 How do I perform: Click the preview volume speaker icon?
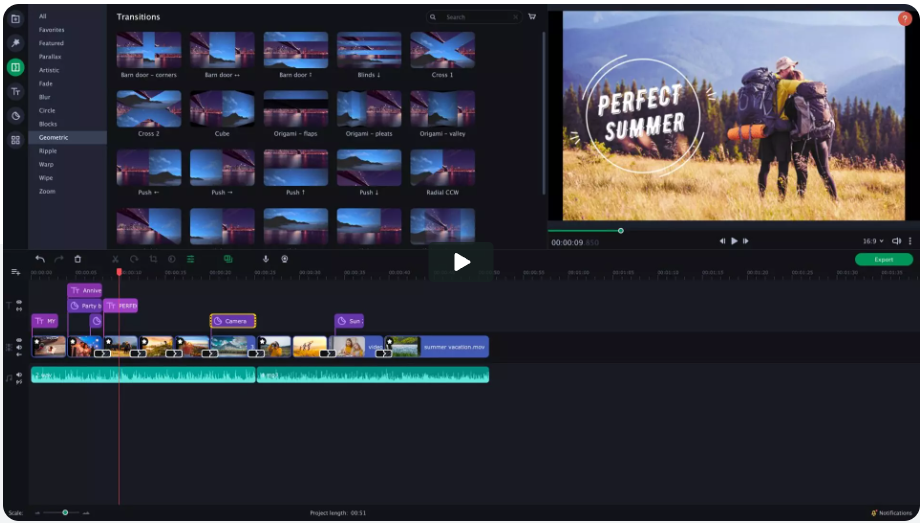(x=896, y=241)
